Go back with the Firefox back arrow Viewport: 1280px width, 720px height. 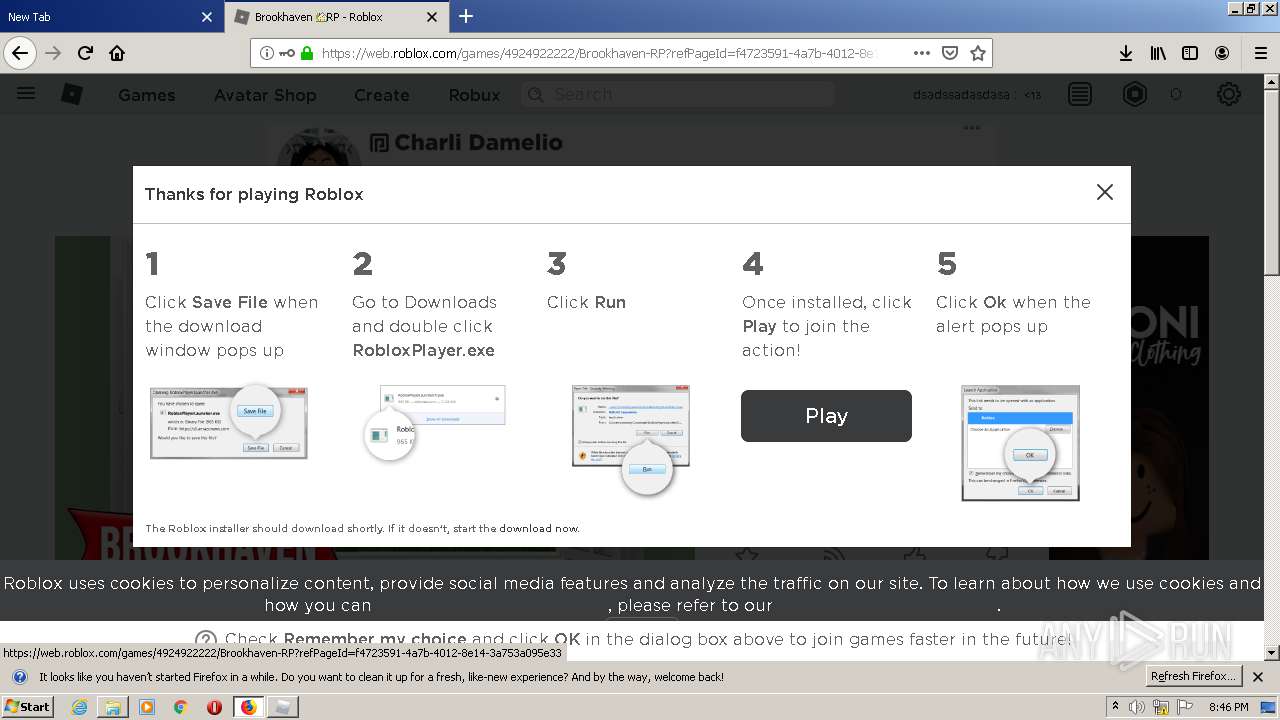tap(20, 53)
